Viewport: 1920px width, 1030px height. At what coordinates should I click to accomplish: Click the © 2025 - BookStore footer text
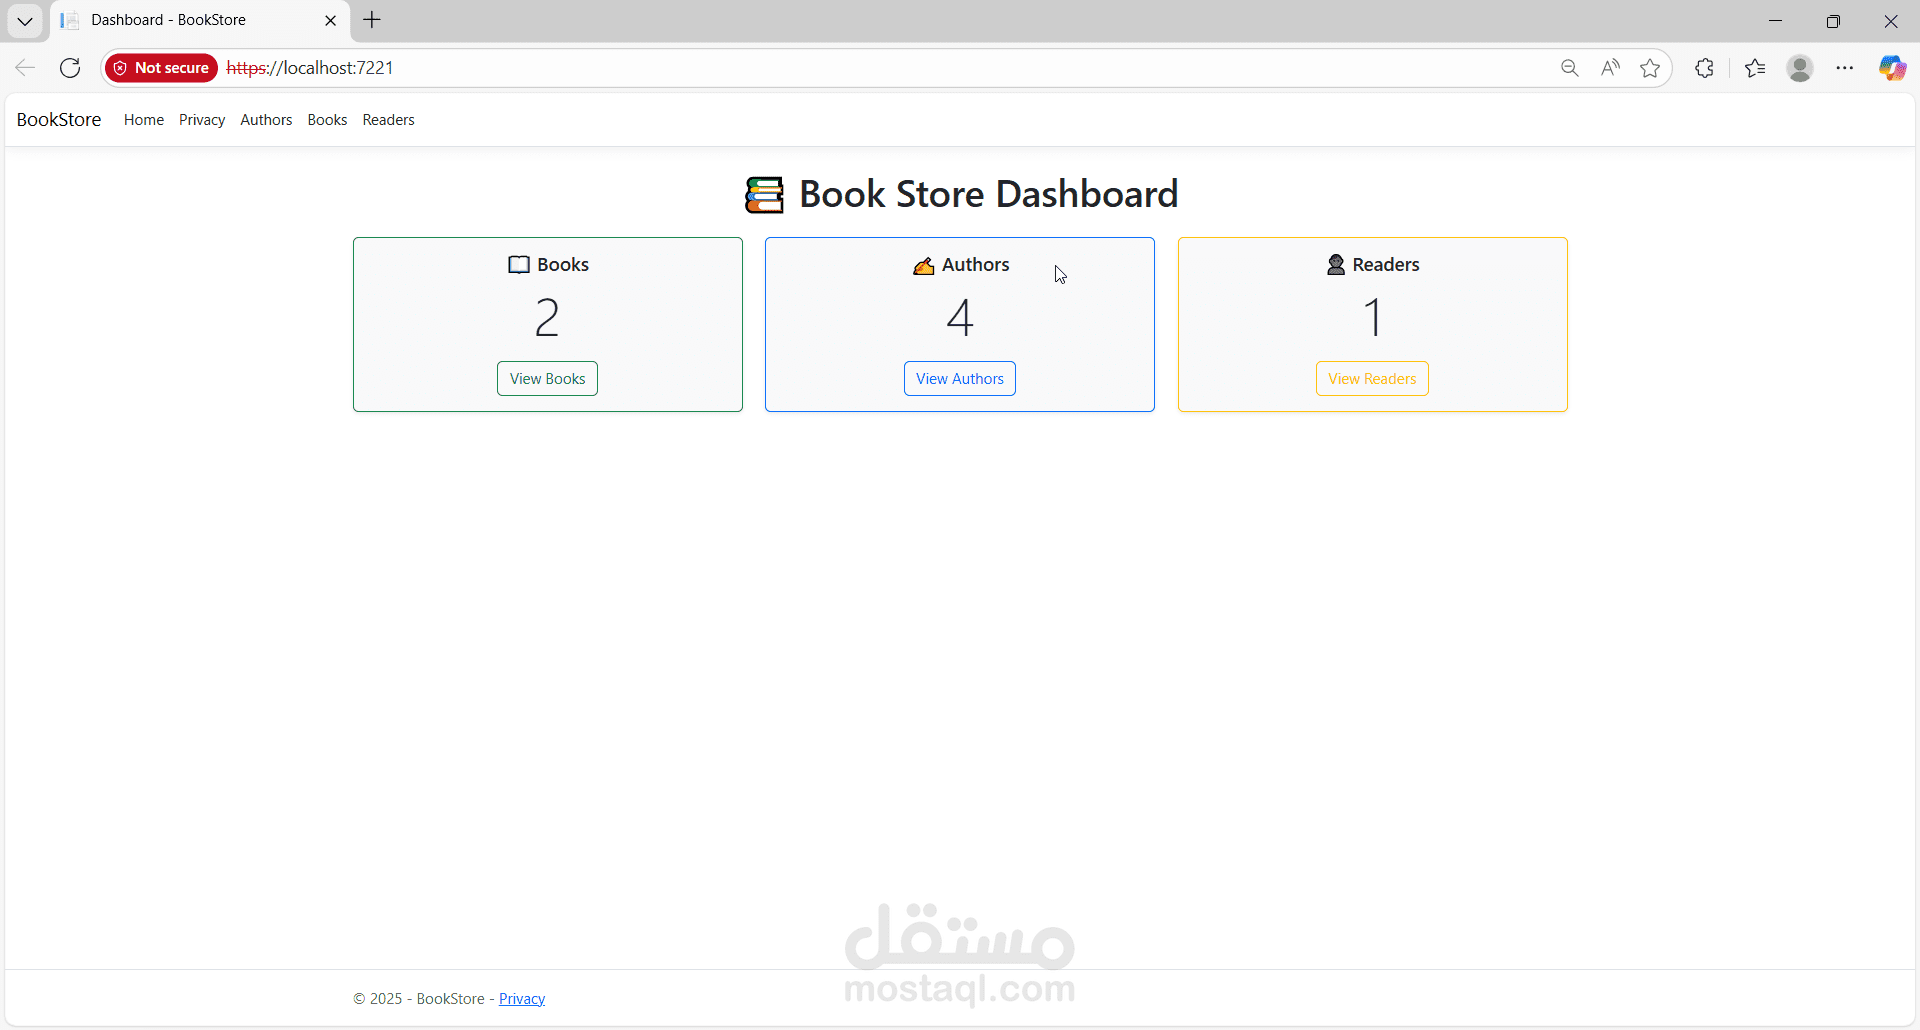coord(419,999)
